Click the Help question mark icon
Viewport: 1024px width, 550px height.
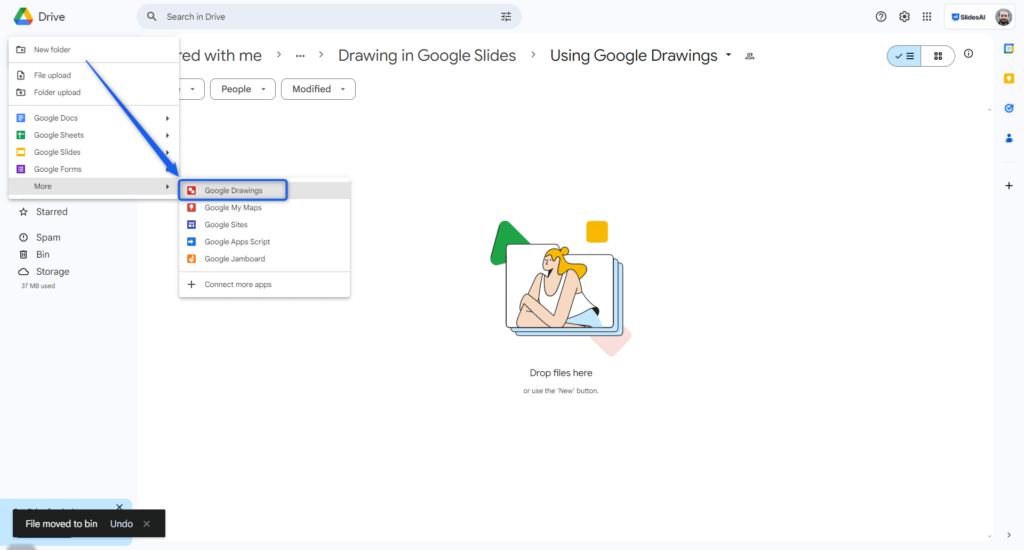(881, 17)
